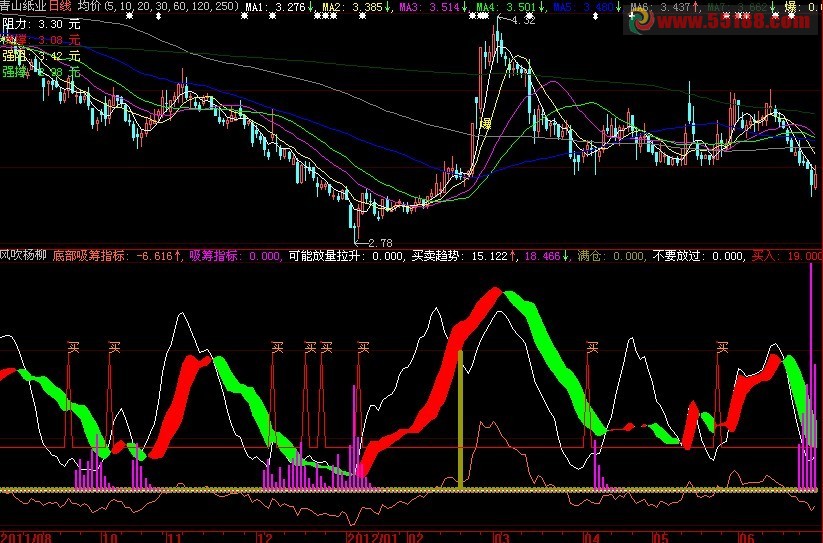Click the 阻力: 3.30 元 resistance label

point(41,24)
